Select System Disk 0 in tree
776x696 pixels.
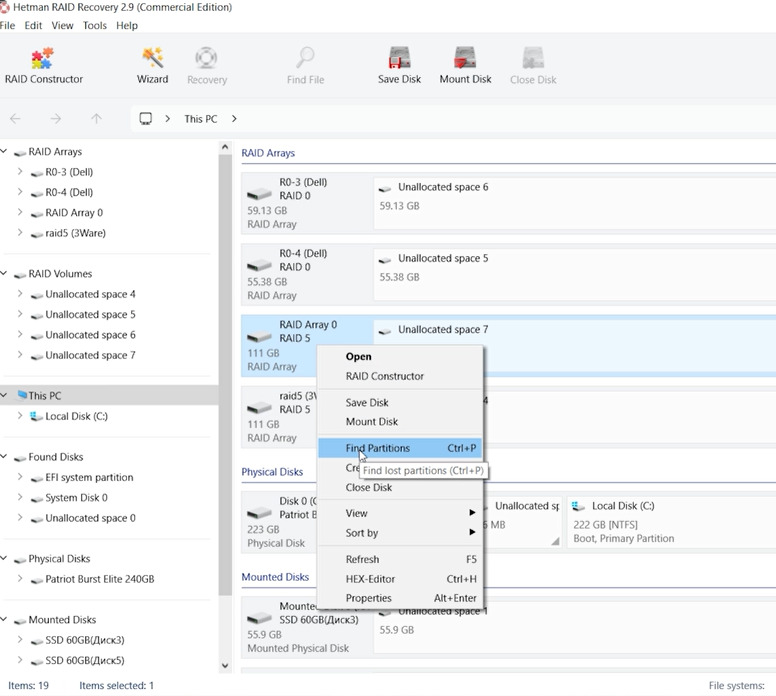click(76, 497)
